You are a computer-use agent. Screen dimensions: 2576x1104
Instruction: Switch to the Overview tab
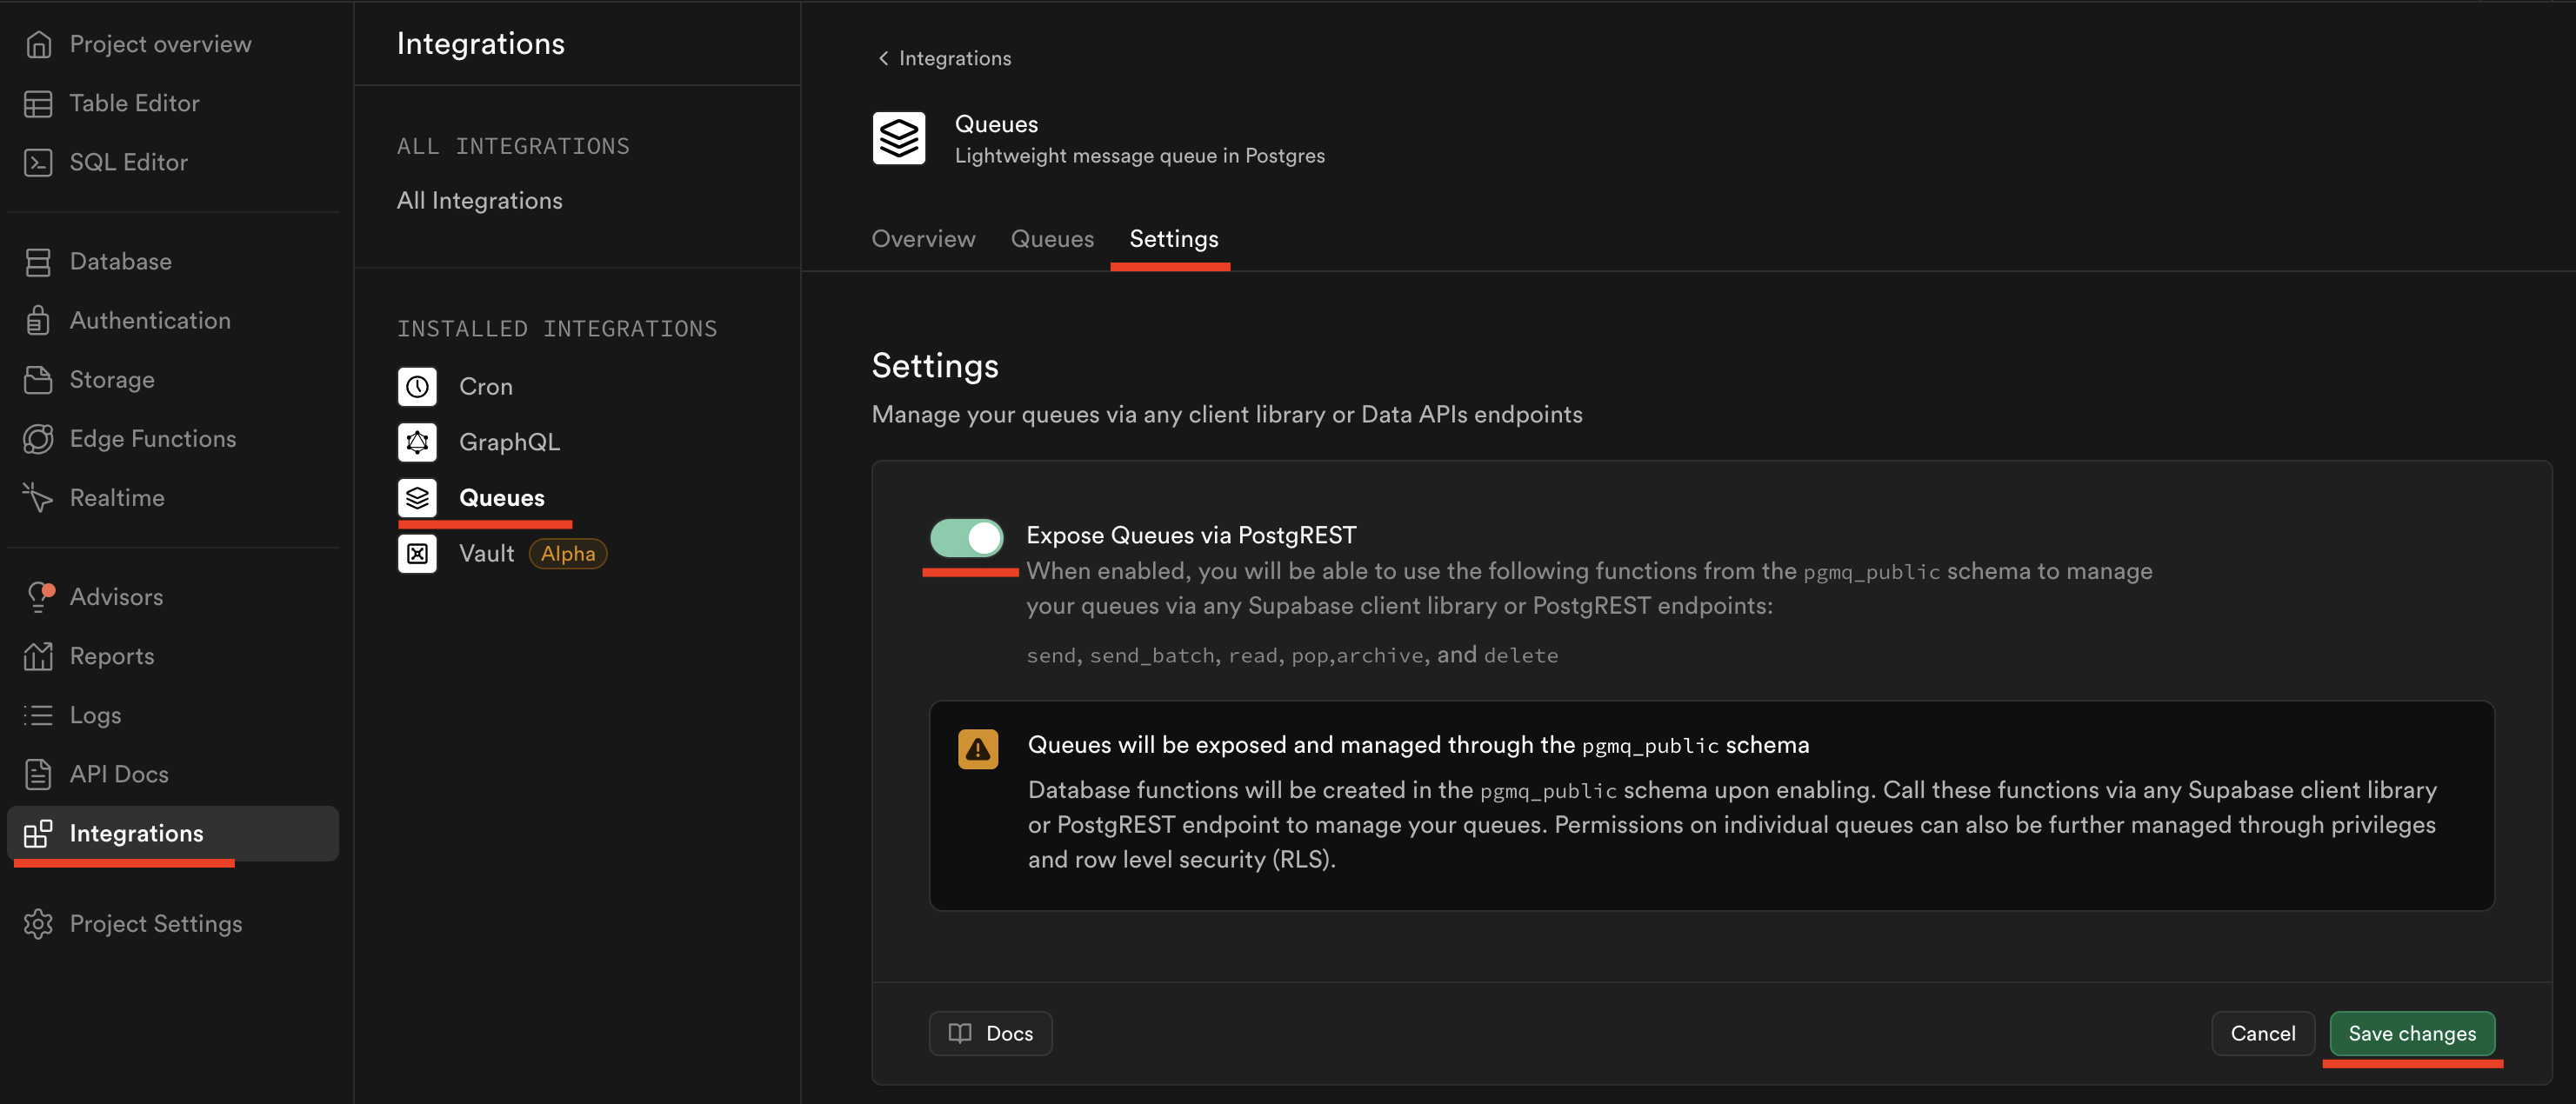click(x=923, y=238)
